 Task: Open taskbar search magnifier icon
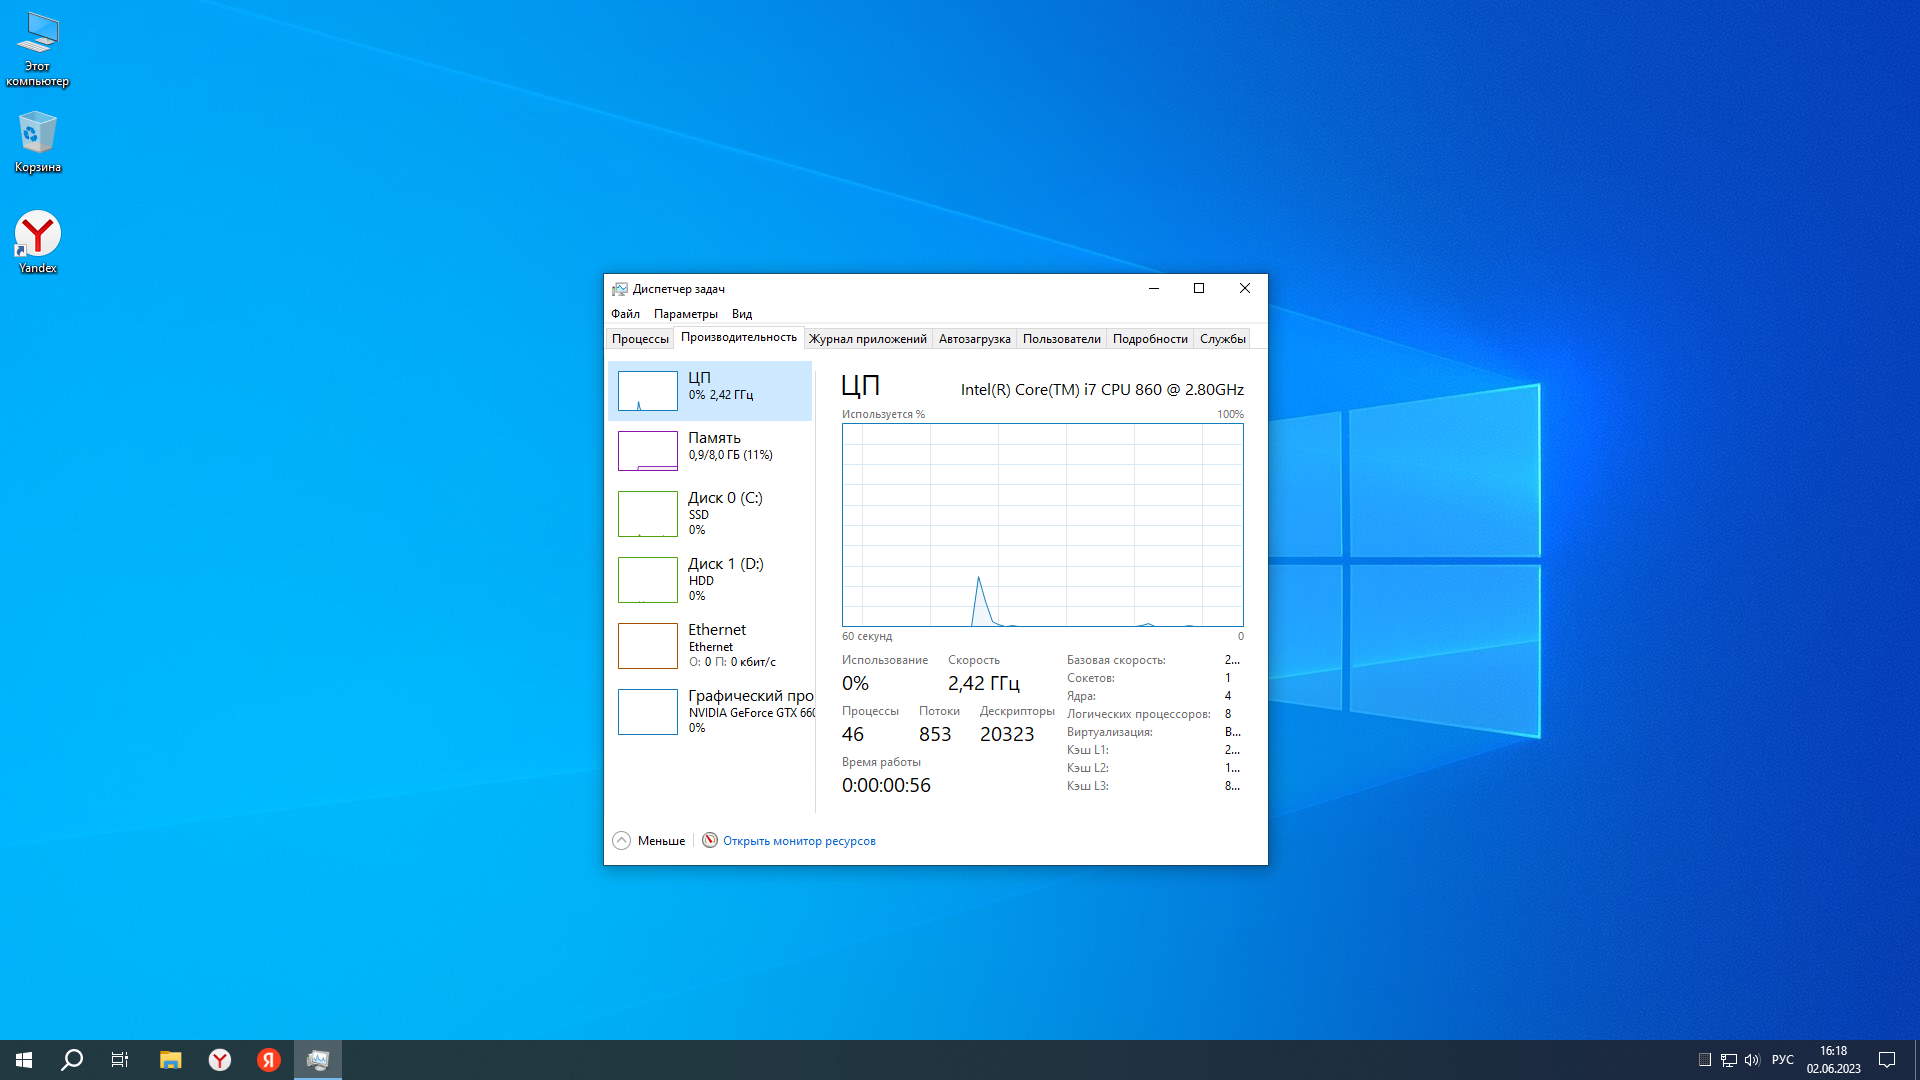[x=72, y=1060]
